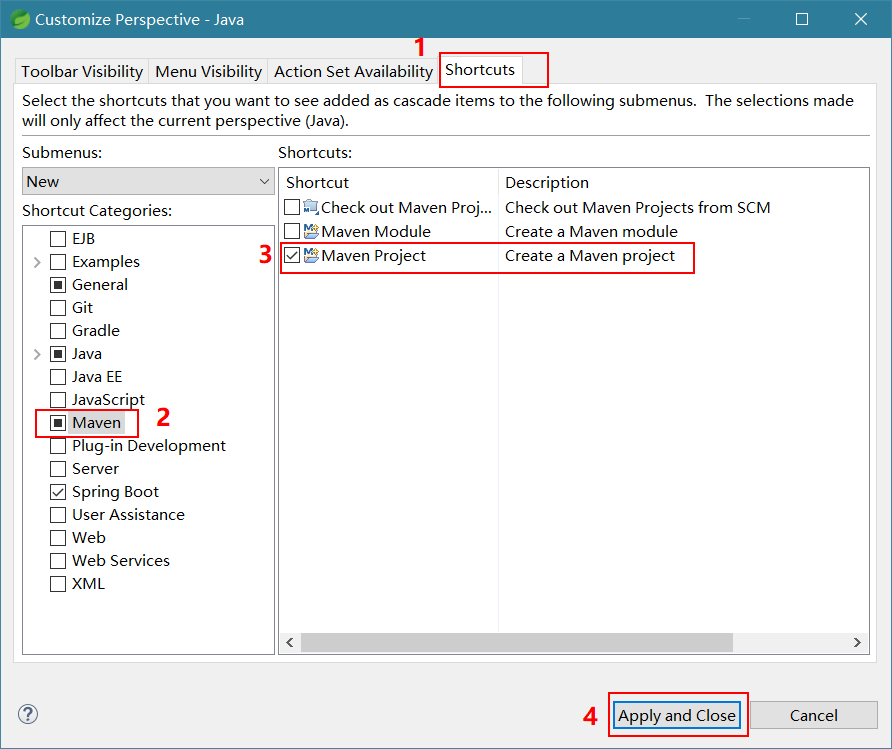Check the EJB category checkbox
The width and height of the screenshot is (892, 749).
[58, 239]
